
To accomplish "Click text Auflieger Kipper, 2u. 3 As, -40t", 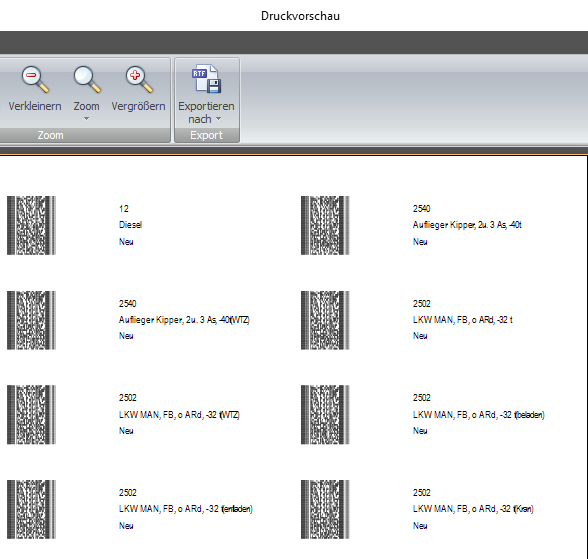I will 467,225.
